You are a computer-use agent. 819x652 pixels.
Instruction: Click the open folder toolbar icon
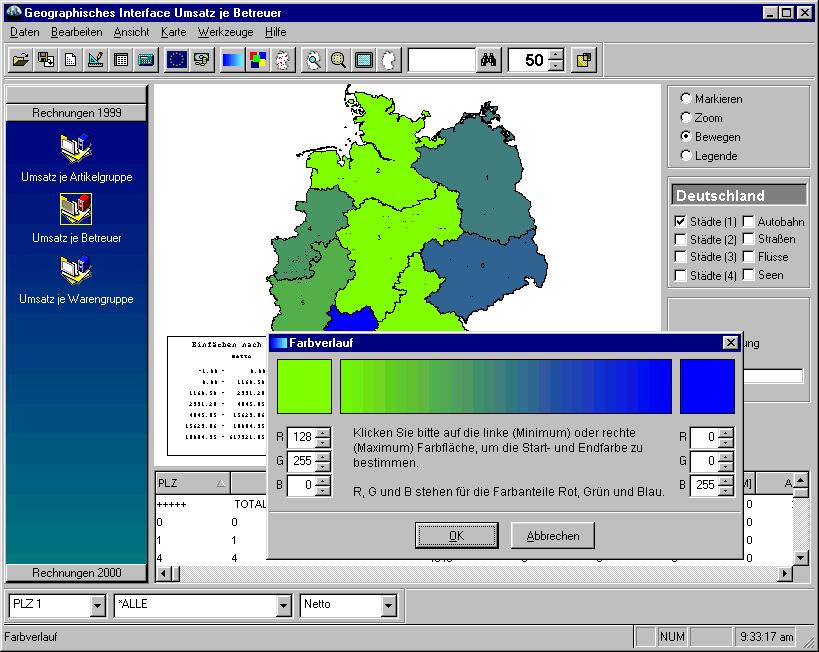(x=20, y=60)
